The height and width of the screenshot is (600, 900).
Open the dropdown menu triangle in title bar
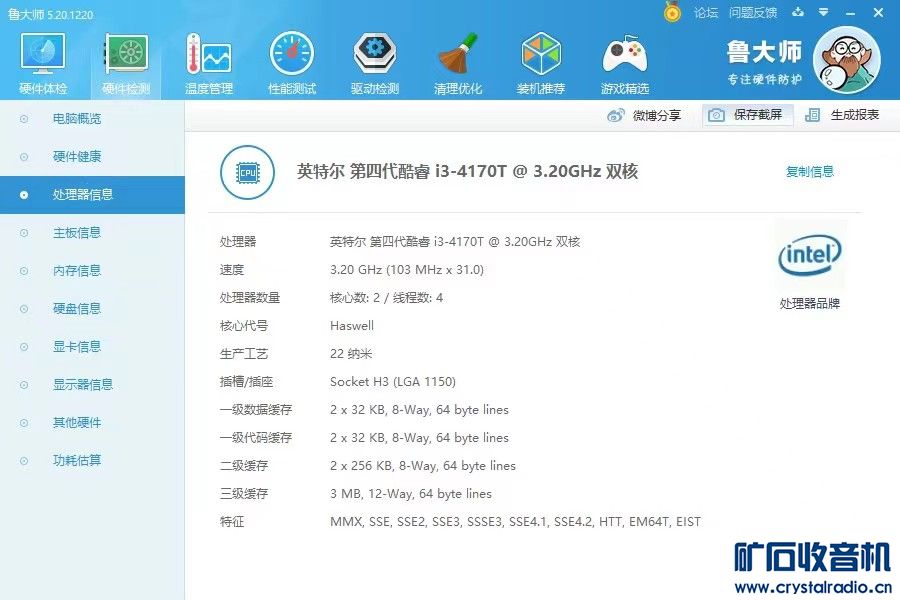point(824,12)
